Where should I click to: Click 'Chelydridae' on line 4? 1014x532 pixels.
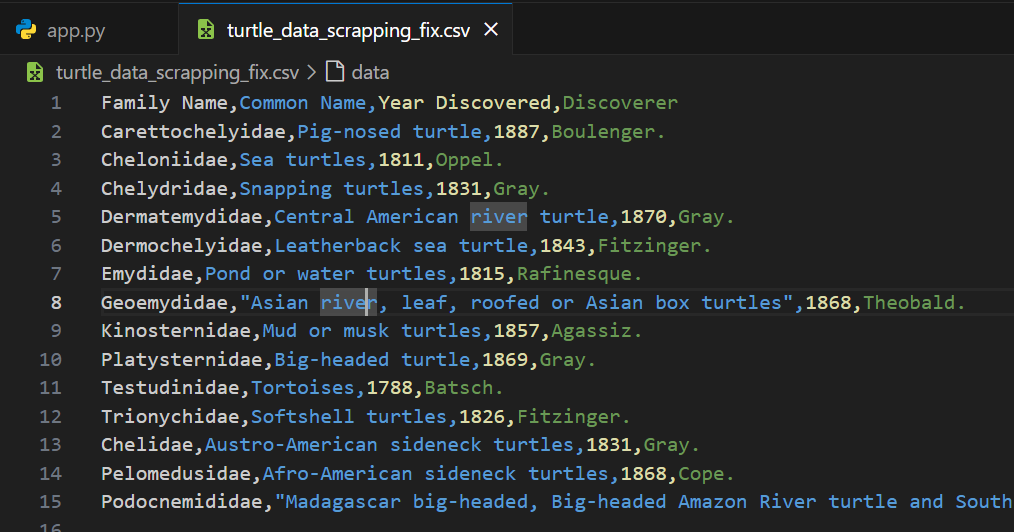[164, 189]
